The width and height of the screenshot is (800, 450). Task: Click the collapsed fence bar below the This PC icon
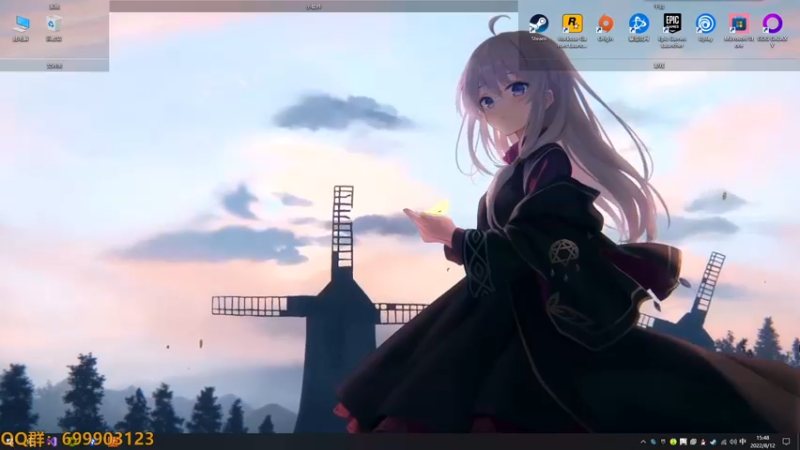click(x=54, y=66)
